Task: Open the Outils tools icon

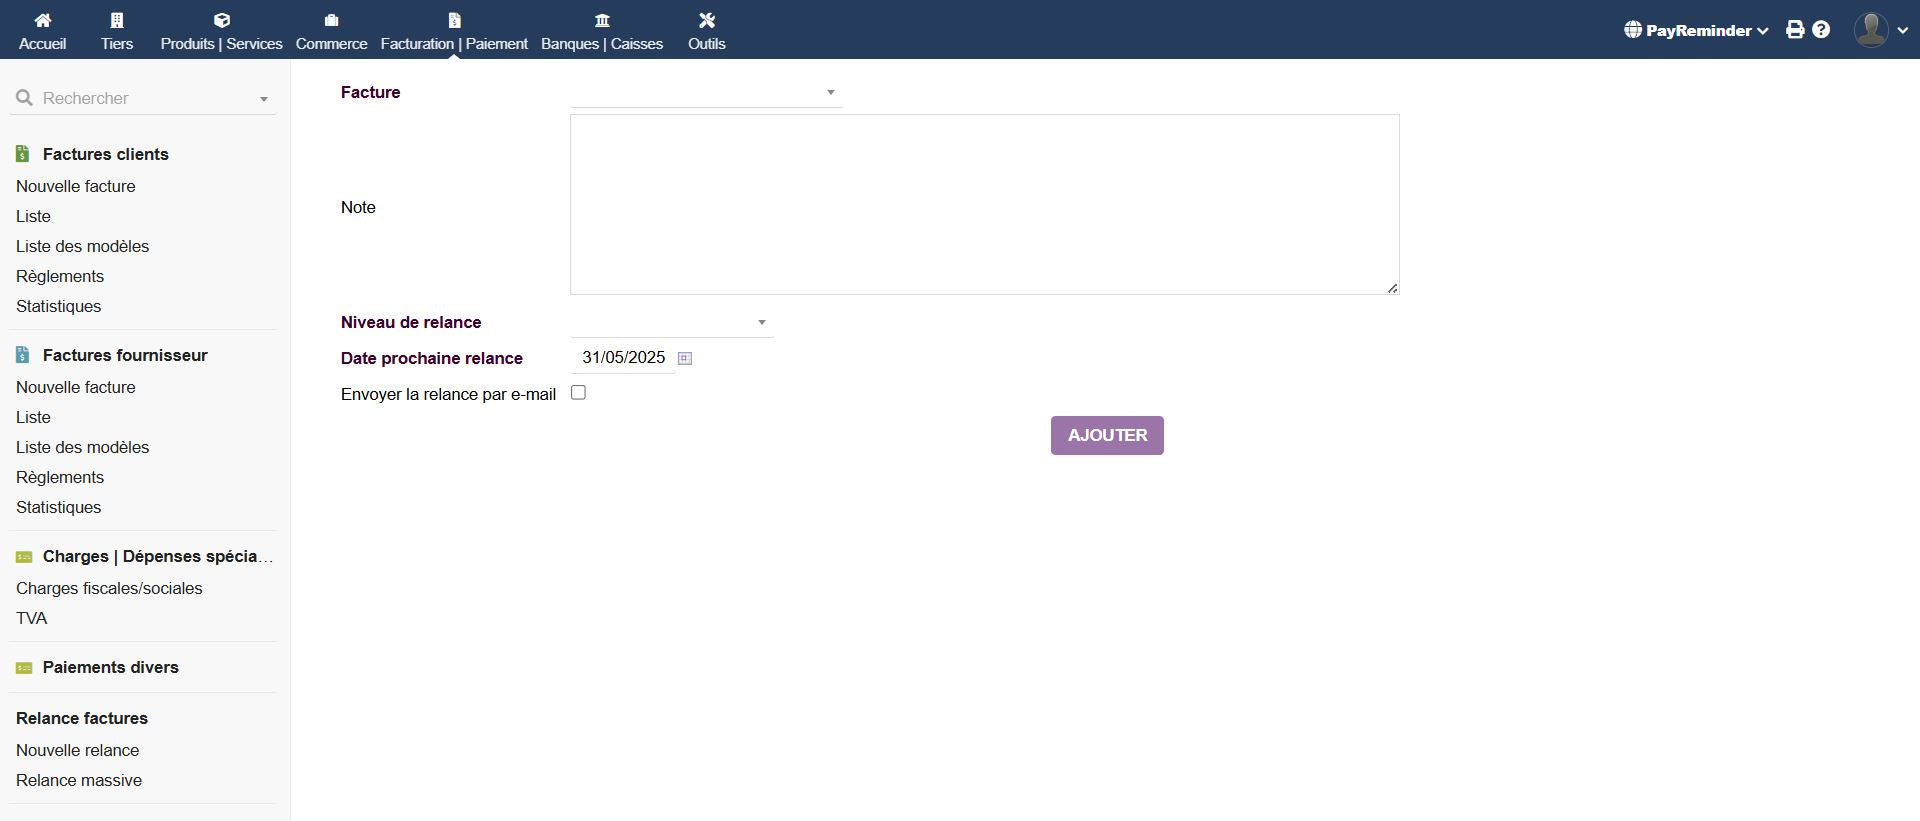Action: [706, 20]
